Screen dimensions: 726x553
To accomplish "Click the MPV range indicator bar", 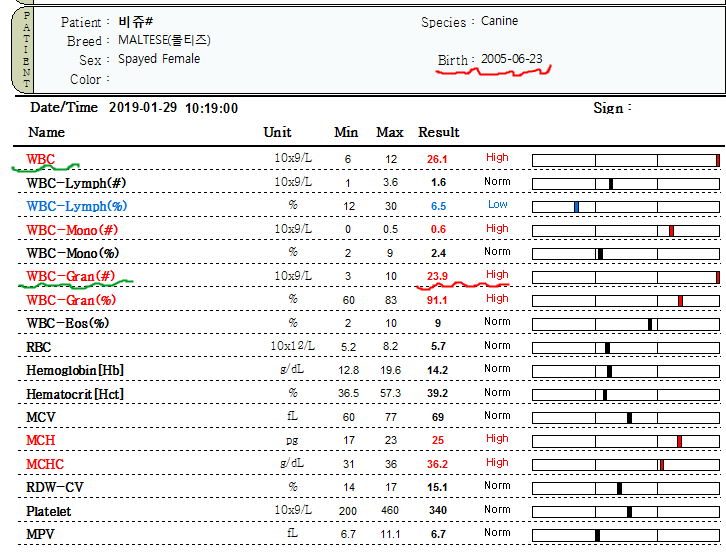I will click(626, 535).
